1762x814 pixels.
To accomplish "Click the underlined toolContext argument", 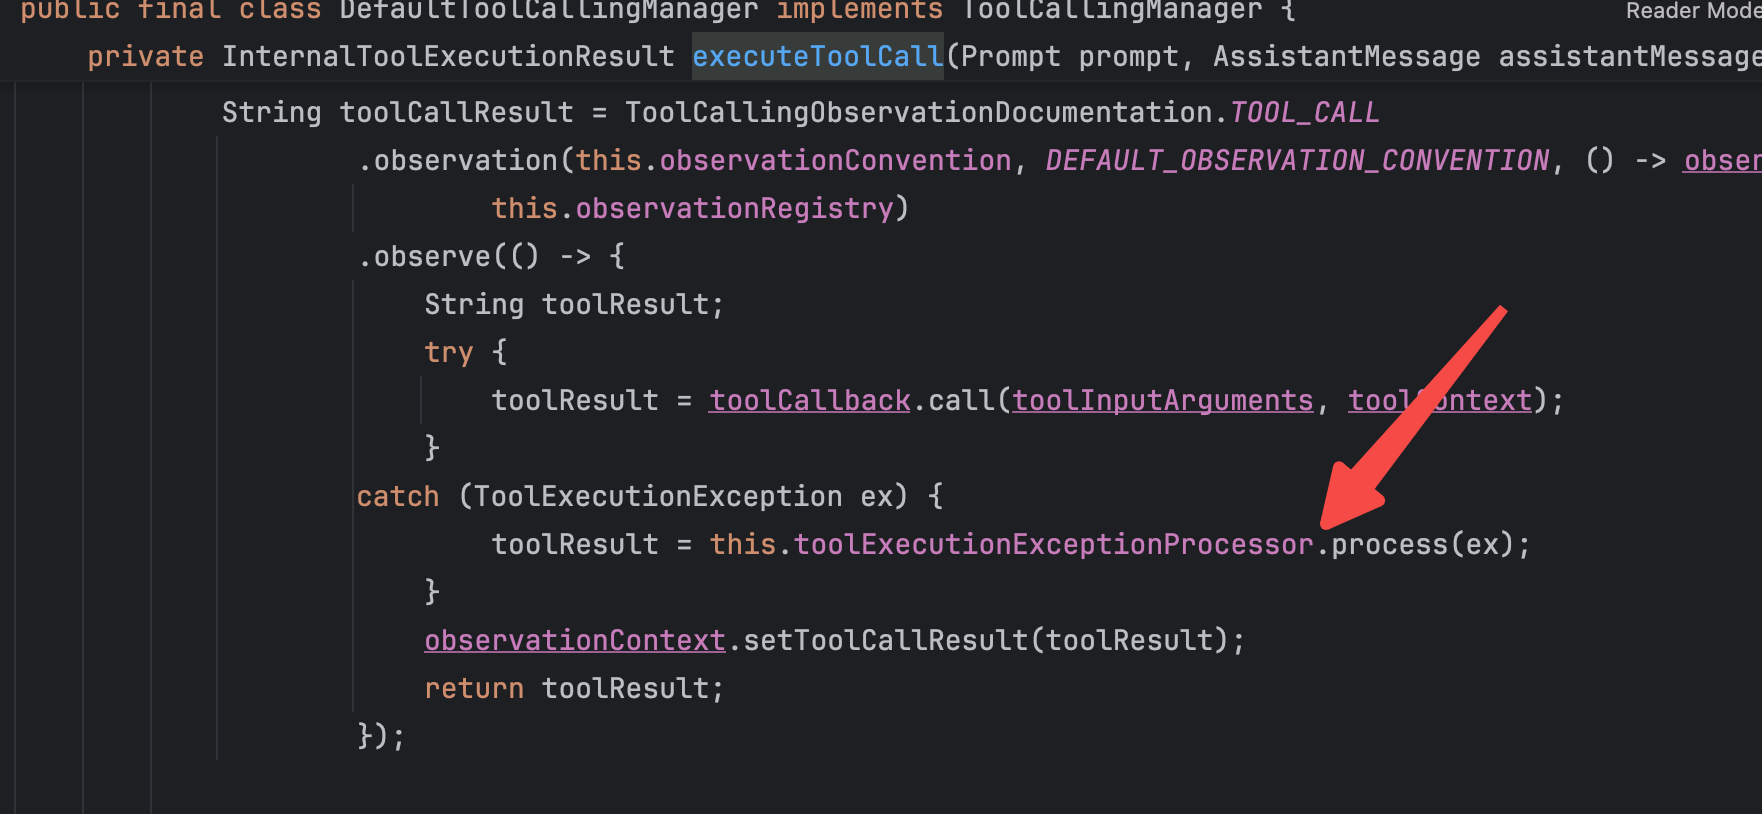I will (1439, 400).
